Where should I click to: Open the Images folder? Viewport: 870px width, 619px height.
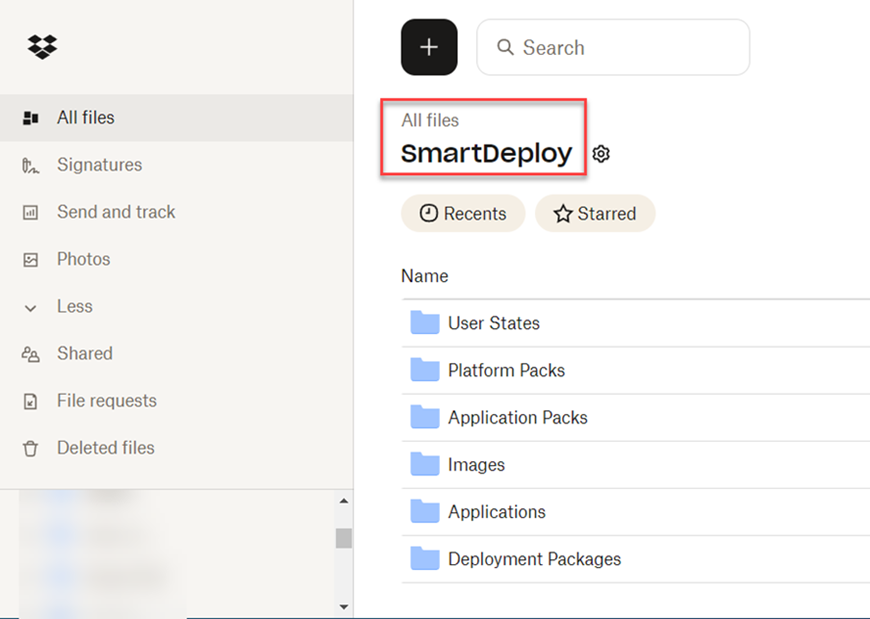click(477, 464)
